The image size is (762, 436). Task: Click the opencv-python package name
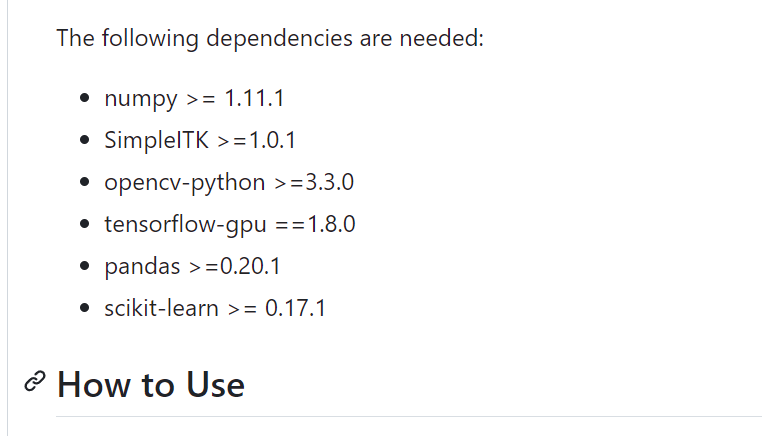tap(185, 183)
